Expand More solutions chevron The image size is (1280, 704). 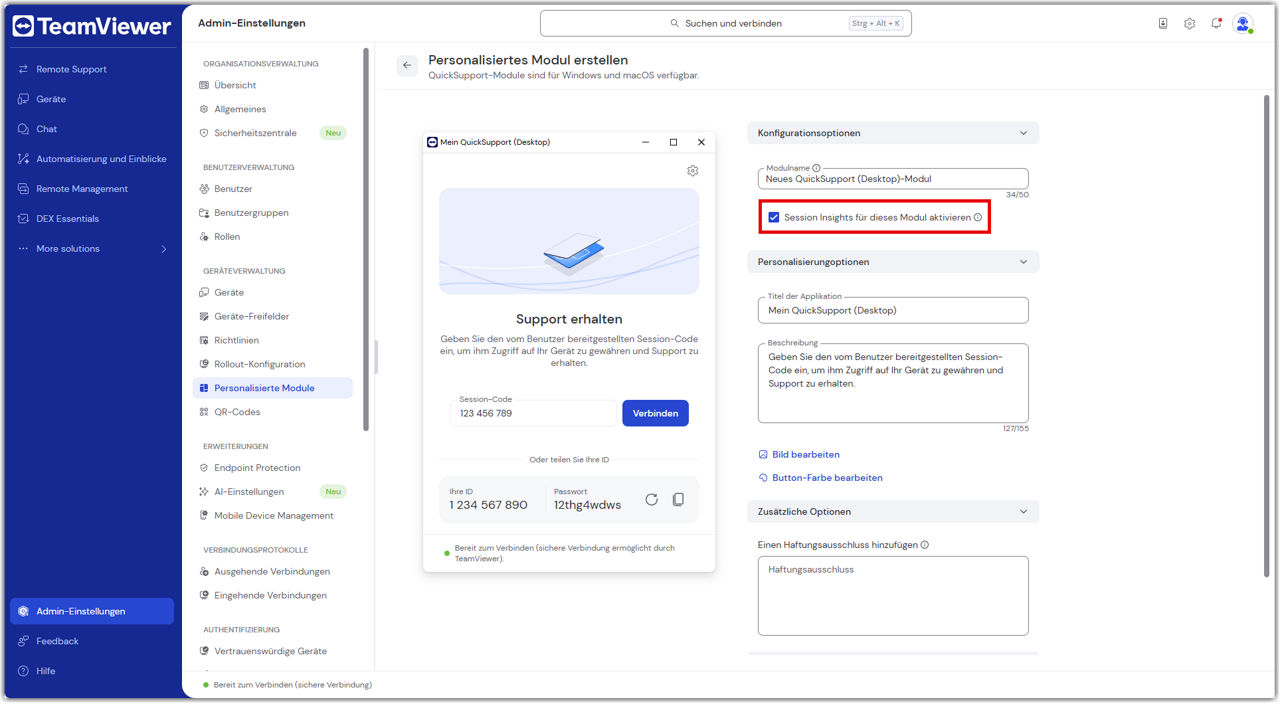(x=164, y=249)
